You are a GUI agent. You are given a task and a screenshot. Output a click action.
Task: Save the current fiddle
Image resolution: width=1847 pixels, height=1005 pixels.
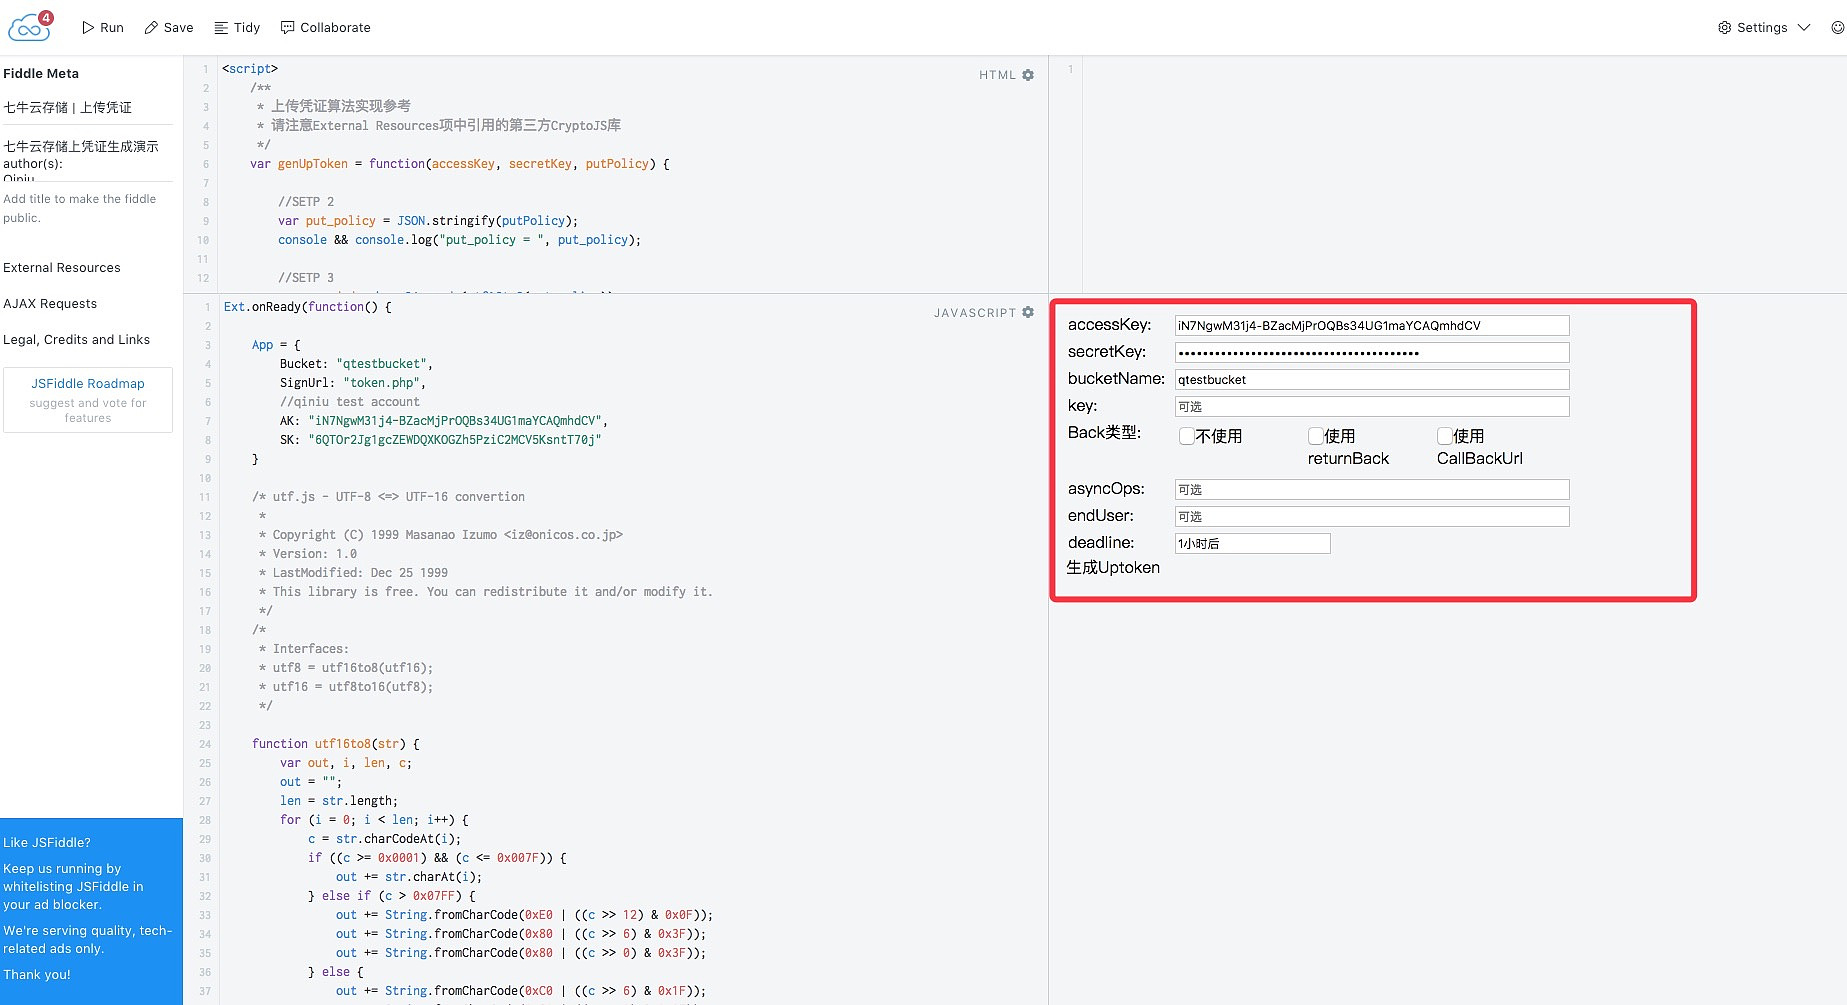coord(169,28)
